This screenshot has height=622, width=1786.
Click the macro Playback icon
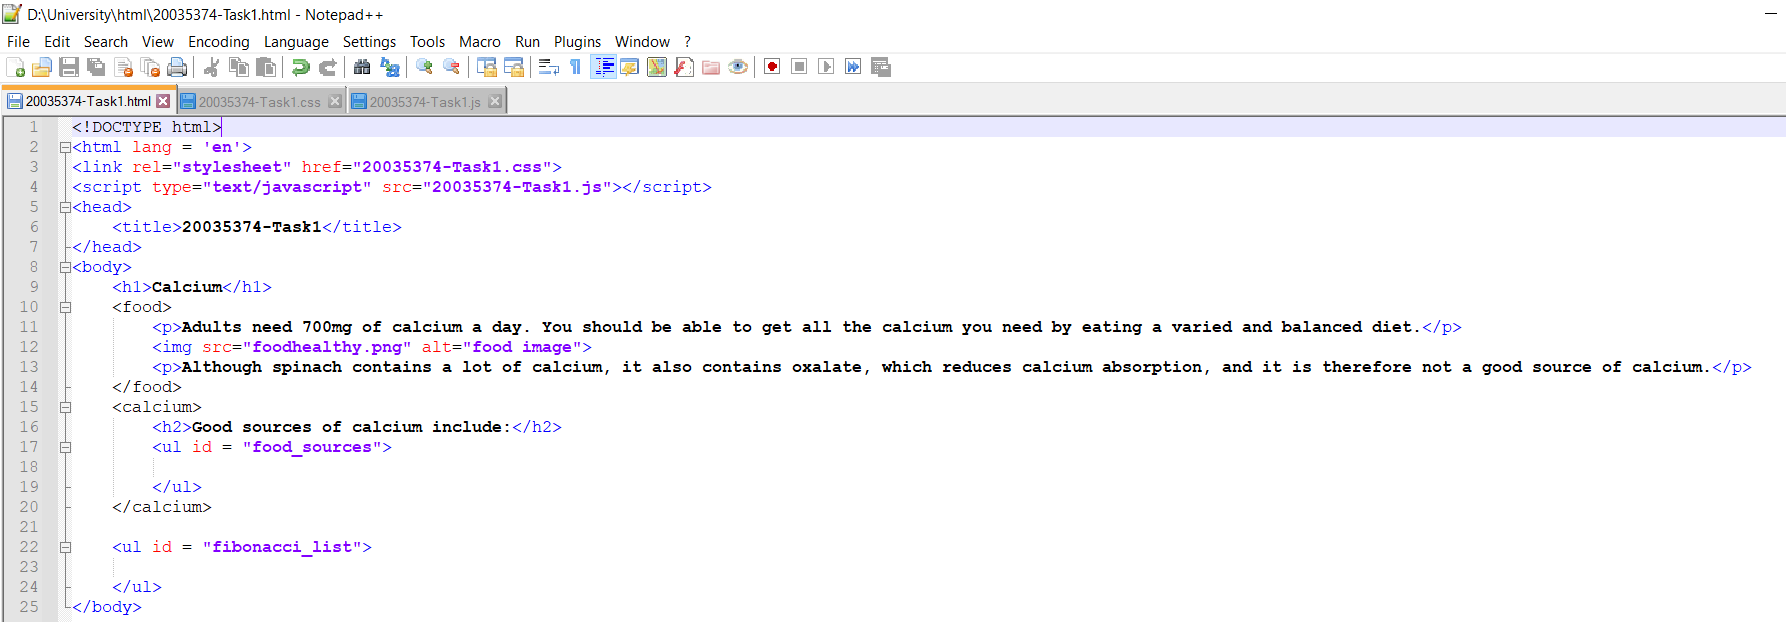pos(826,67)
